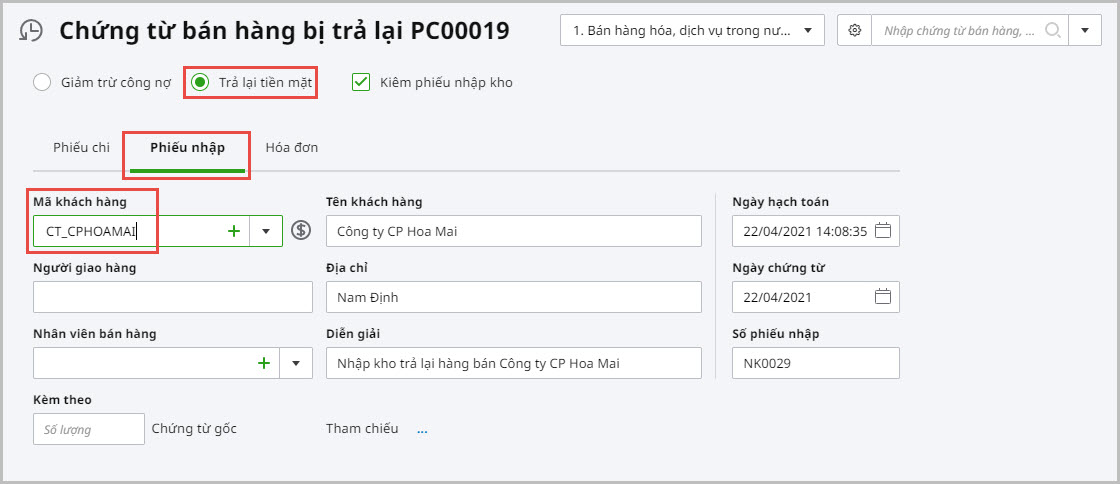Open dropdown arrow next to voucher search
Screen dimensions: 1120x484
pos(1084,31)
